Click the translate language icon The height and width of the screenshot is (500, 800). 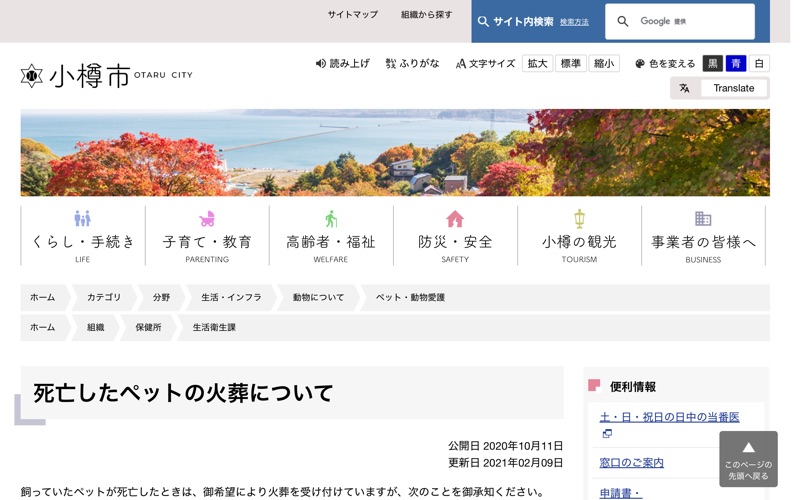click(684, 88)
